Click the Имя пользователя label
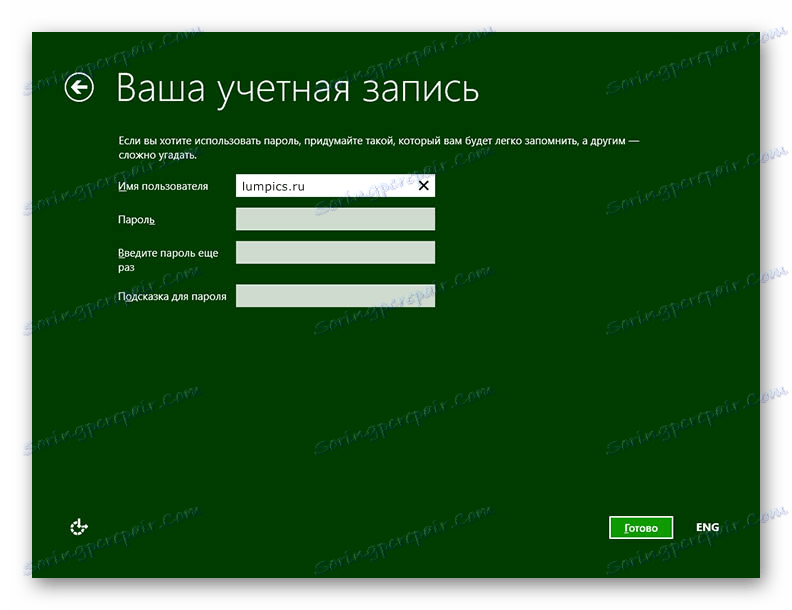This screenshot has width=792, height=610. [163, 186]
